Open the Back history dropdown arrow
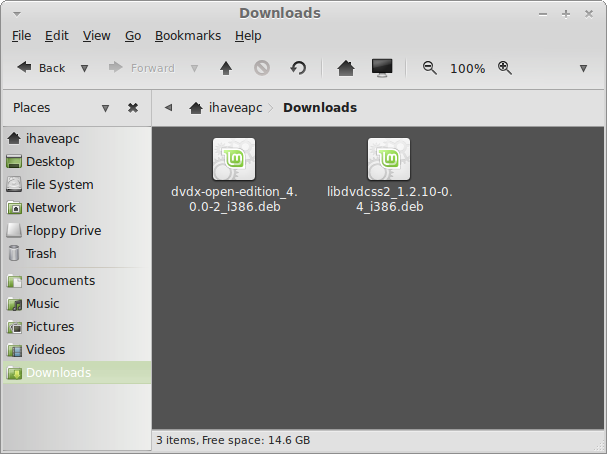The image size is (607, 454). pos(84,69)
